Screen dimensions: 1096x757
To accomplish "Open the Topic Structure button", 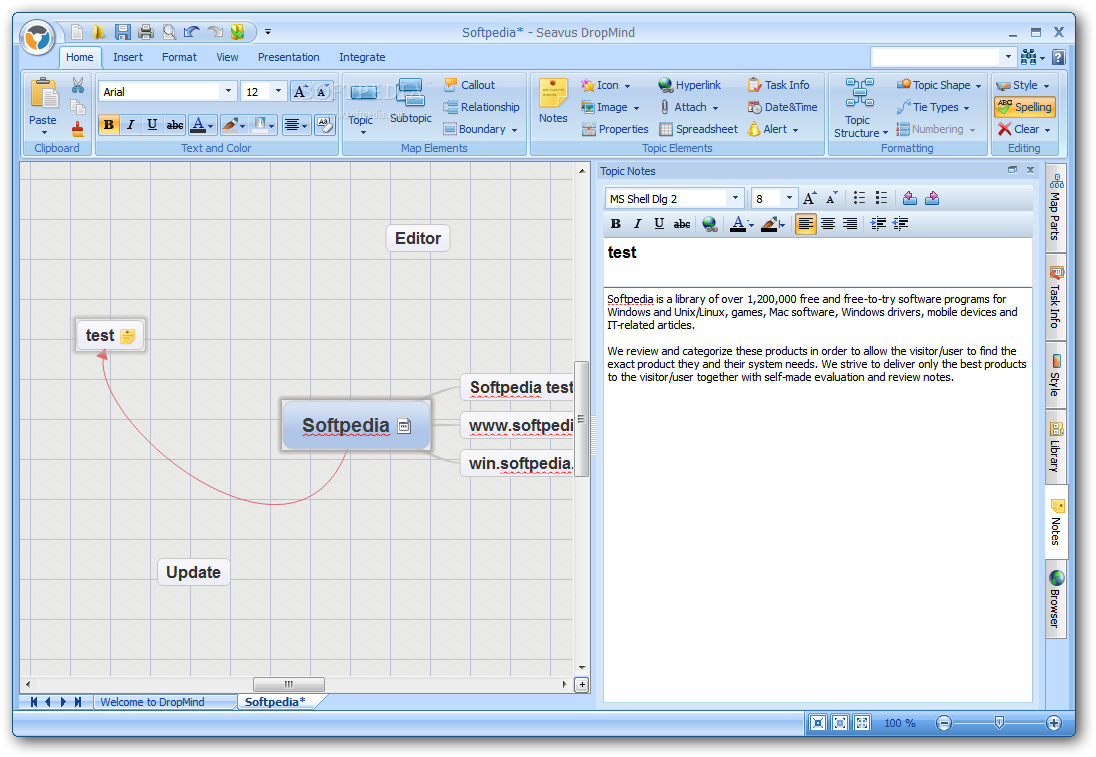I will click(x=860, y=108).
